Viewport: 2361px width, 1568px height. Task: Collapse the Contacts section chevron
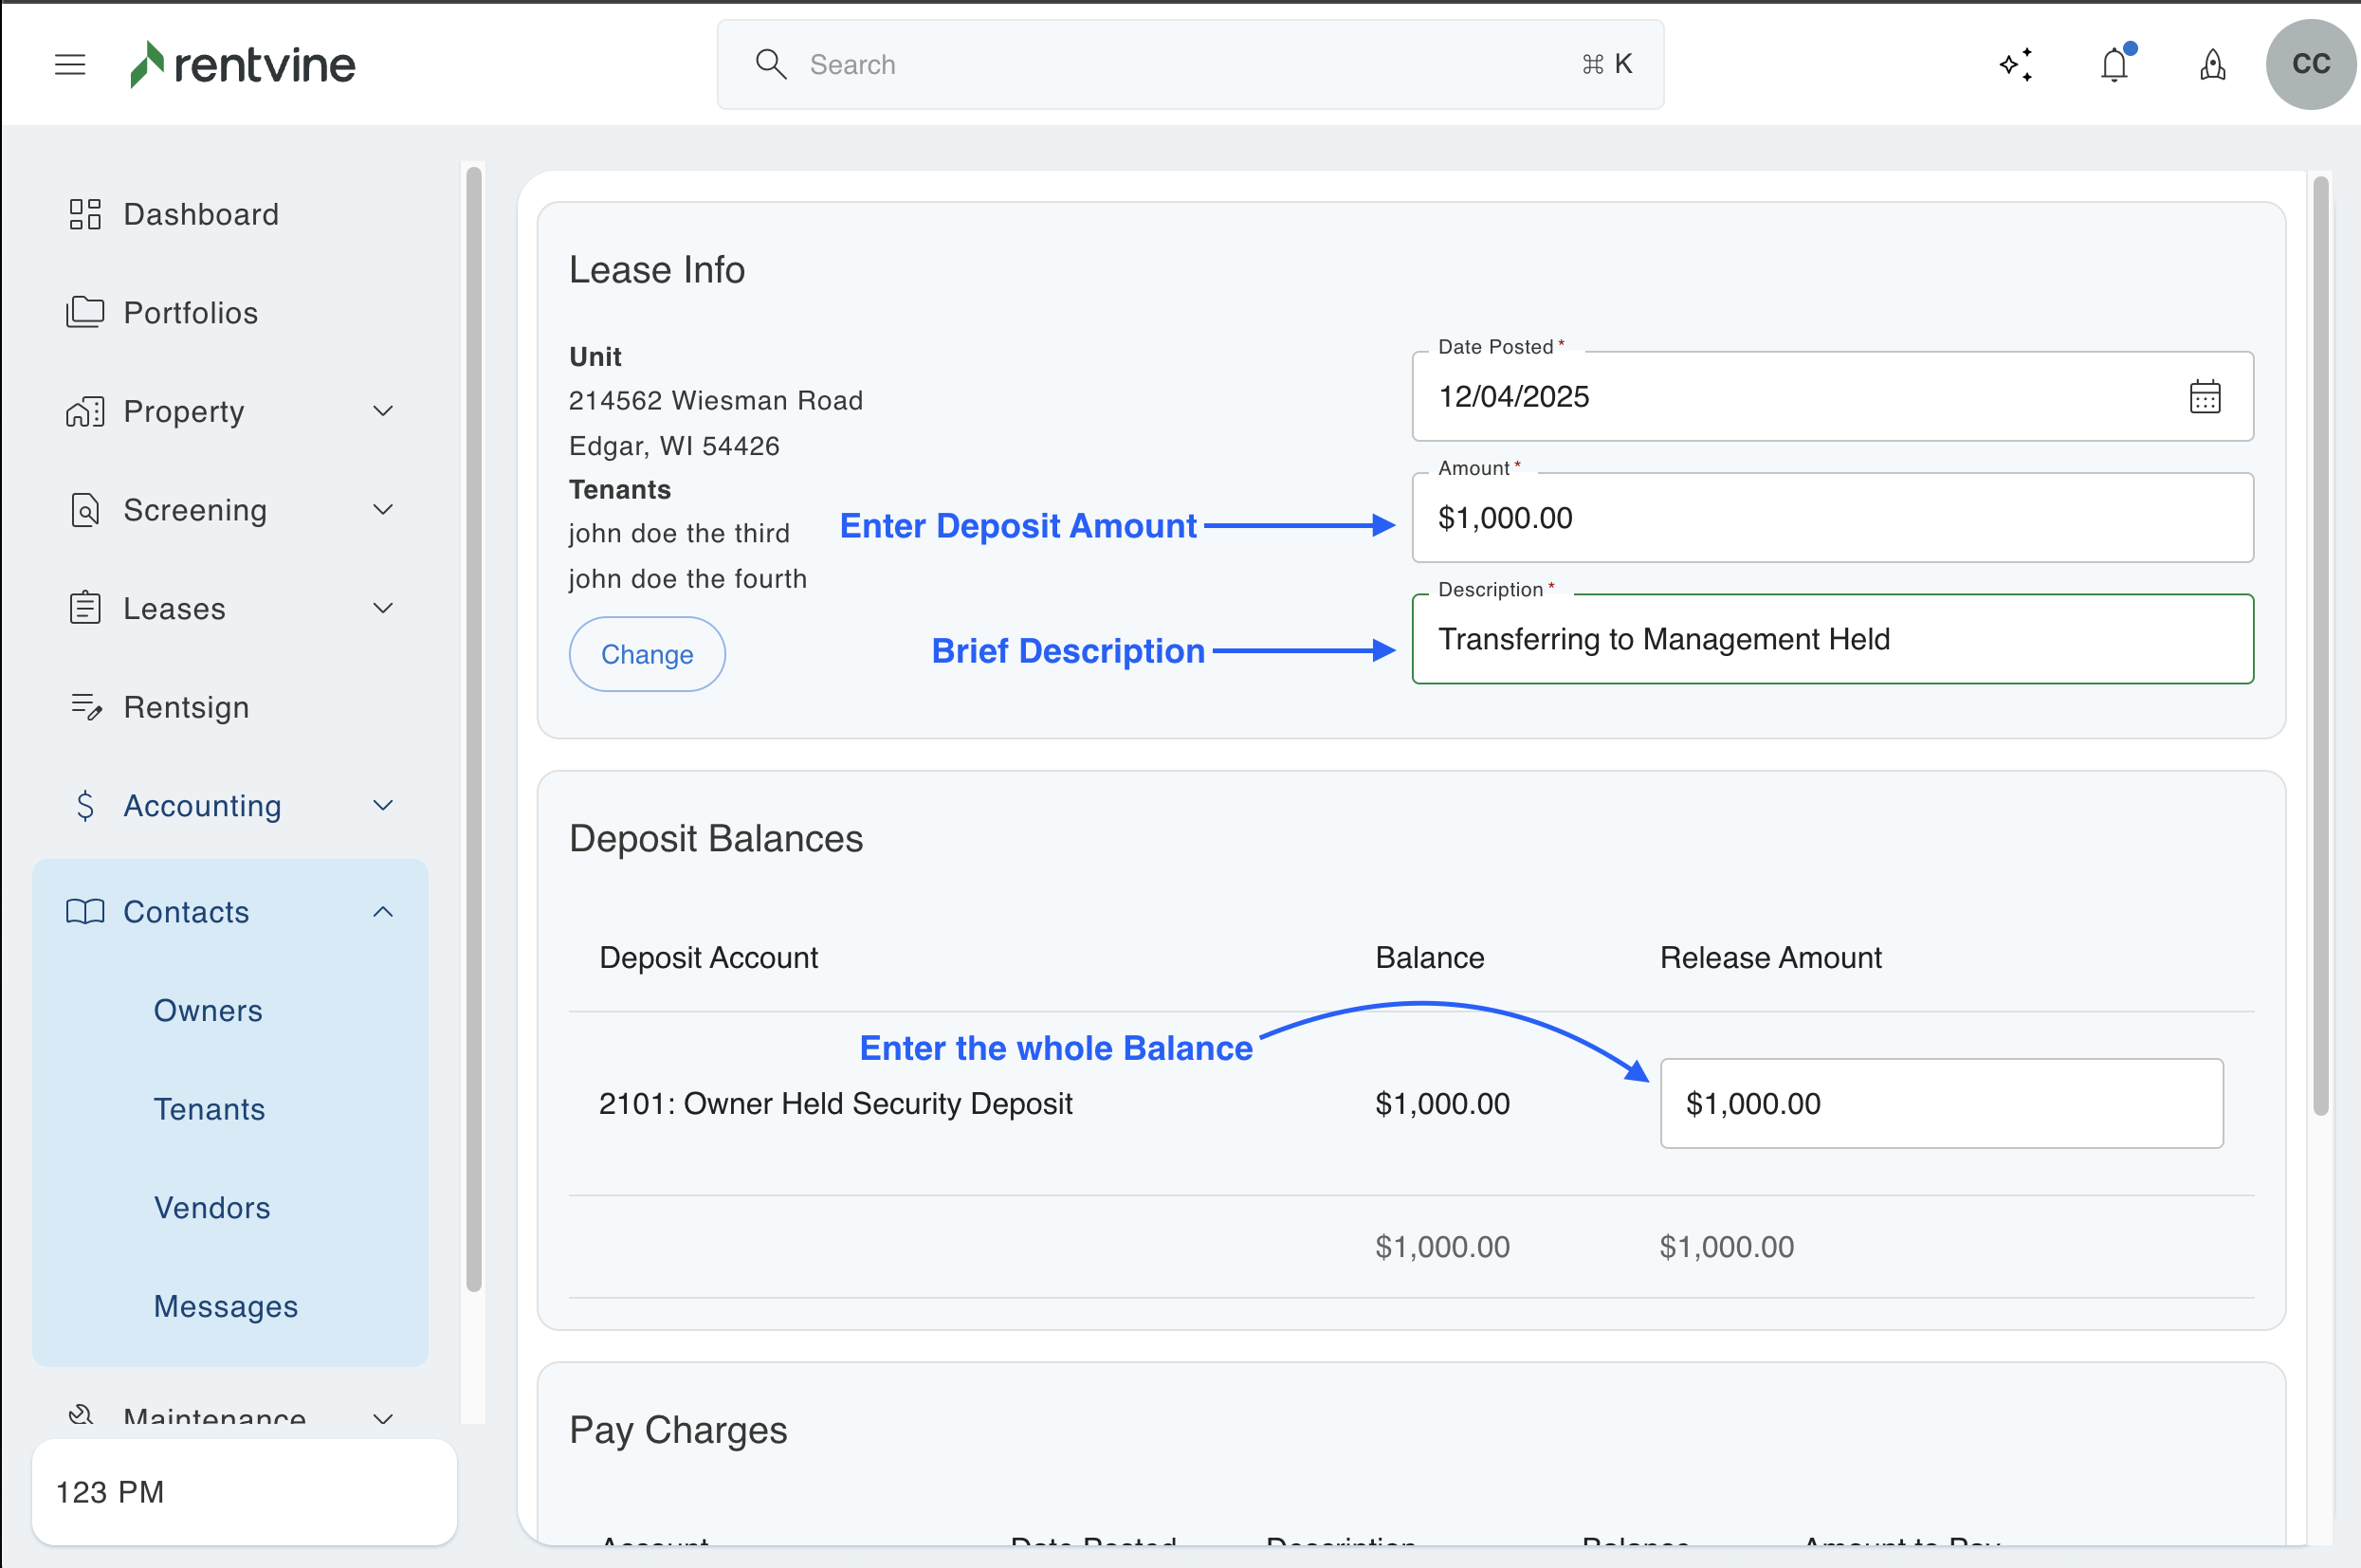pyautogui.click(x=382, y=912)
